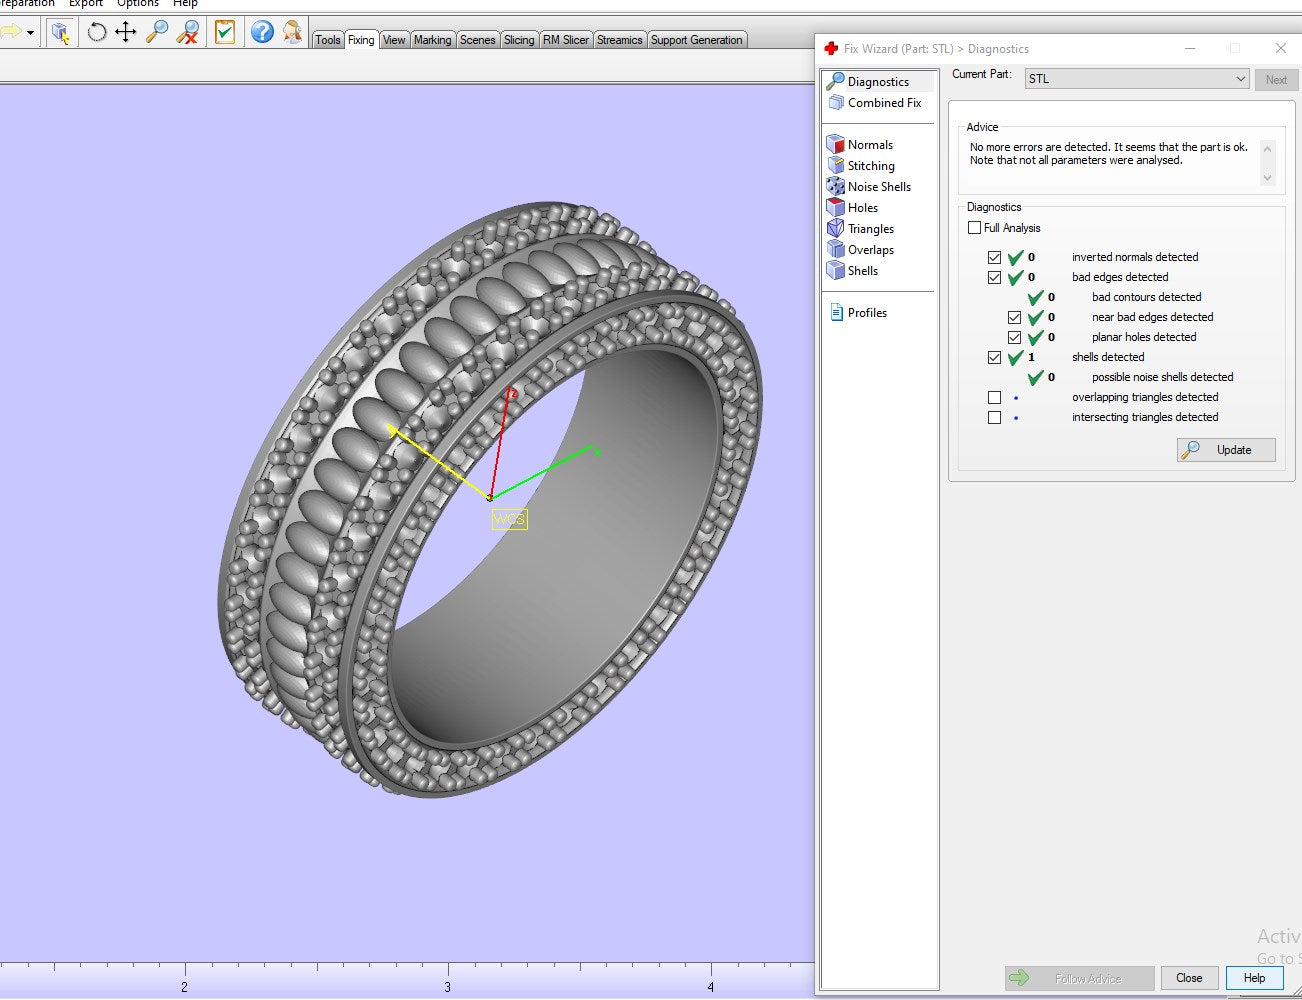This screenshot has width=1302, height=1000.
Task: Enable overlapping triangles detection checkbox
Action: (994, 397)
